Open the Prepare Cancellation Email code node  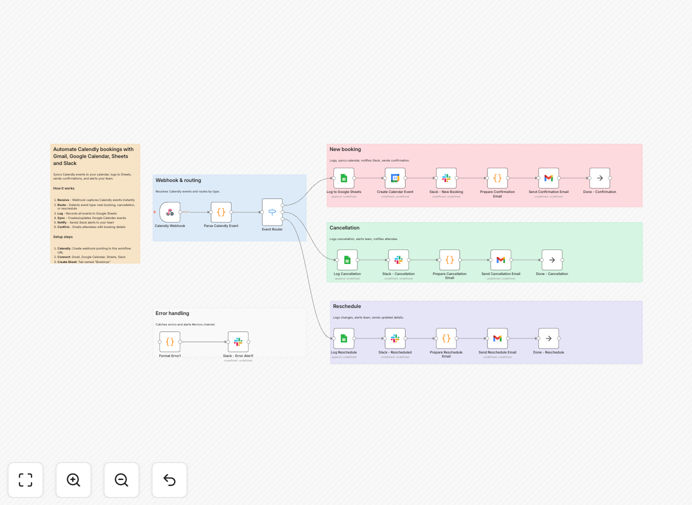click(x=450, y=260)
